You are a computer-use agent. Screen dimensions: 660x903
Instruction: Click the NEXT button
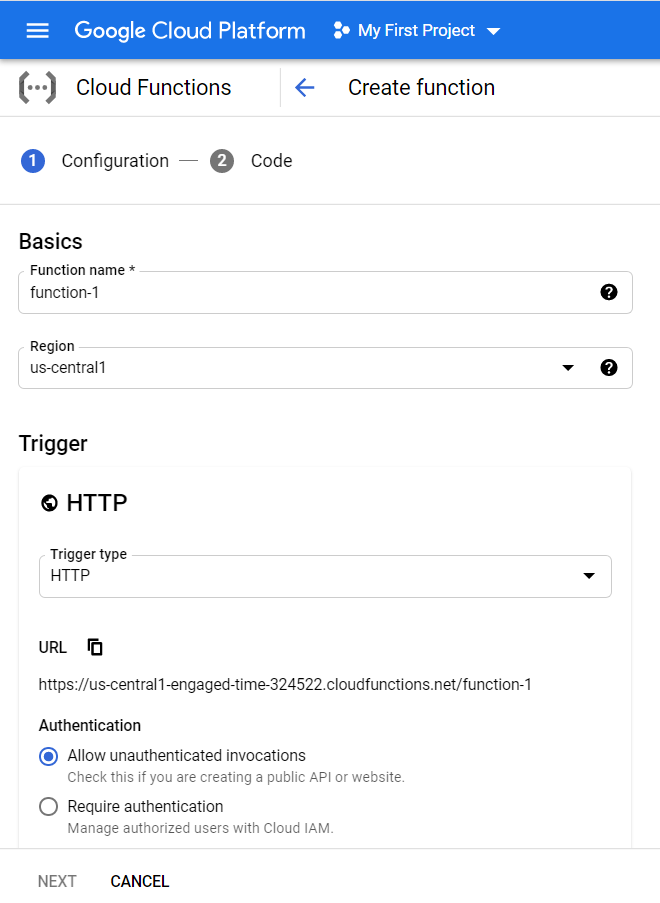pyautogui.click(x=57, y=881)
